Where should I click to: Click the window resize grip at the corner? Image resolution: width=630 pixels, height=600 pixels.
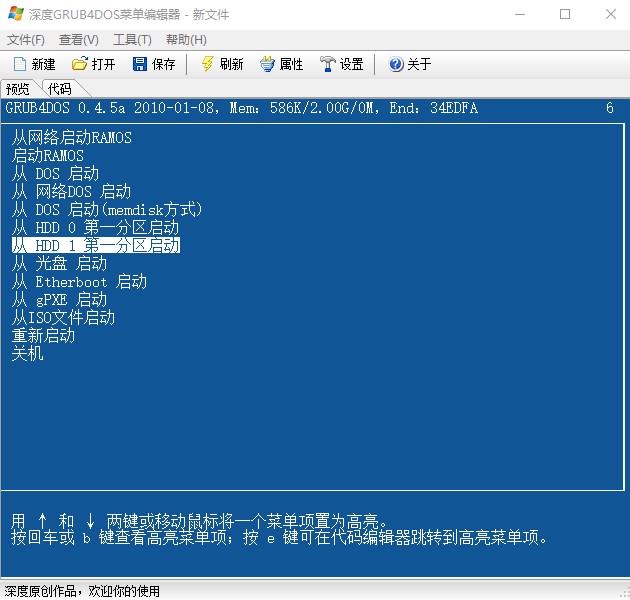click(625, 593)
